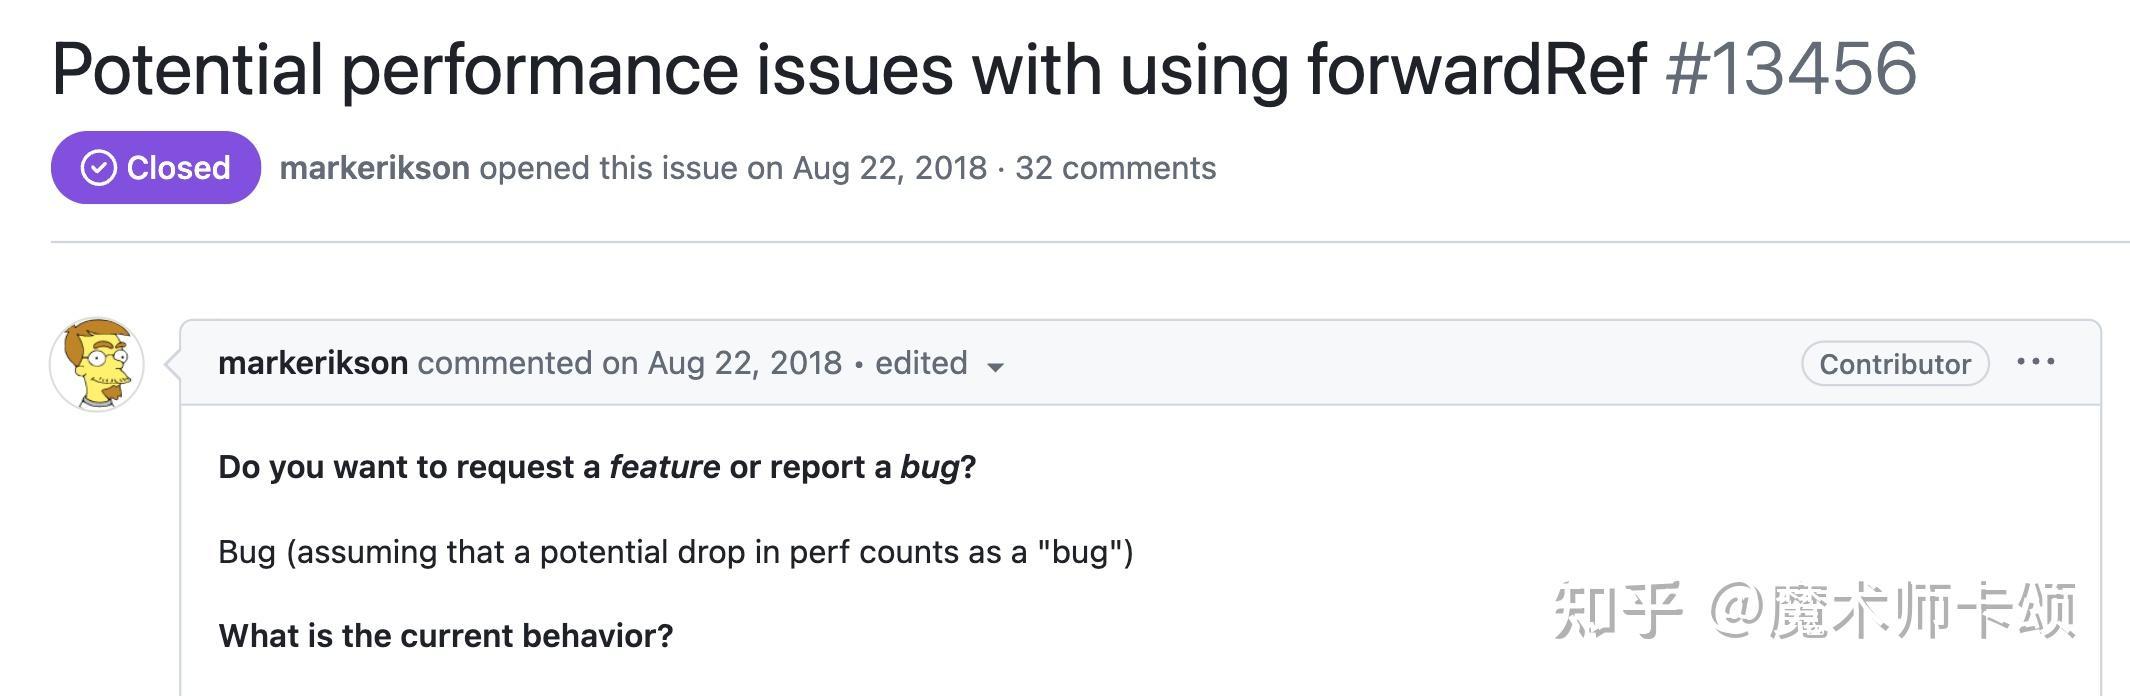
Task: Open the comment options kebab (•••) menu
Action: coord(2037,363)
